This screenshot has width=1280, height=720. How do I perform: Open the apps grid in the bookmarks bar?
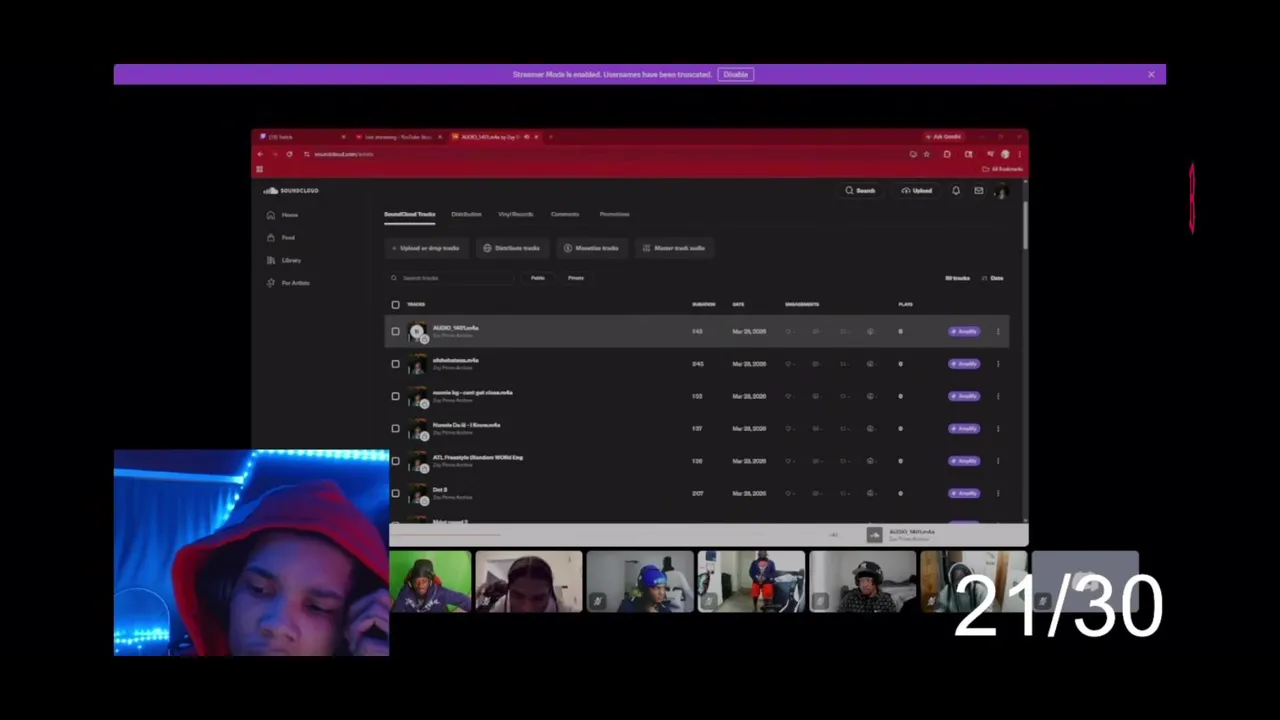(259, 169)
